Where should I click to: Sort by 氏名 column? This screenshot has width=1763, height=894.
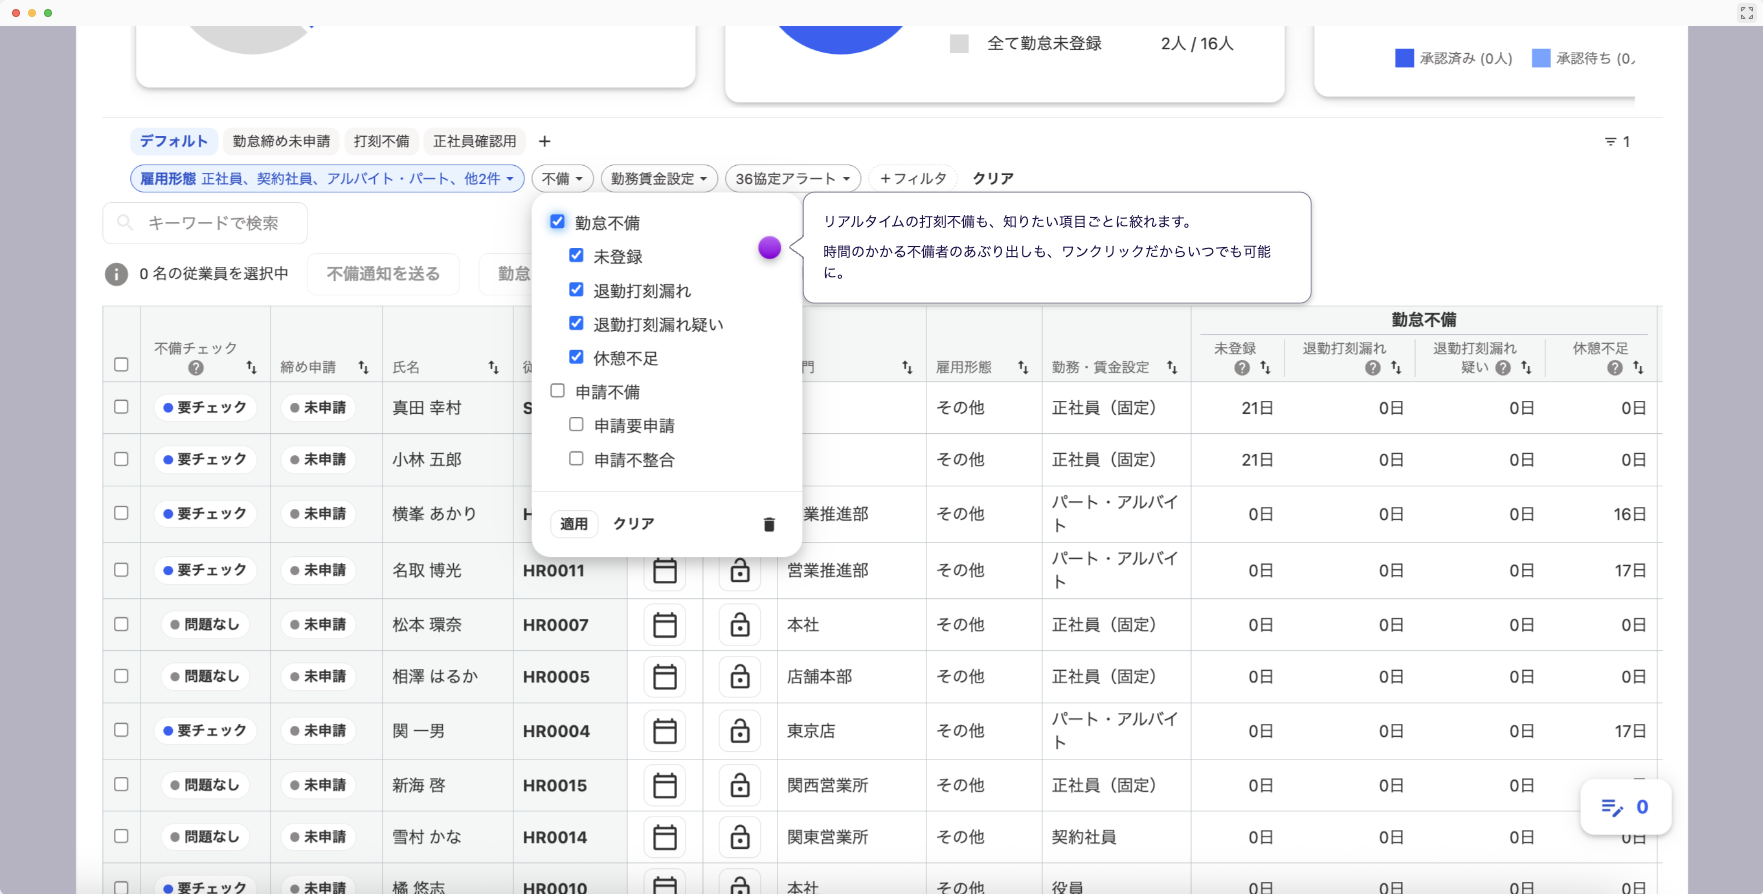pyautogui.click(x=493, y=368)
